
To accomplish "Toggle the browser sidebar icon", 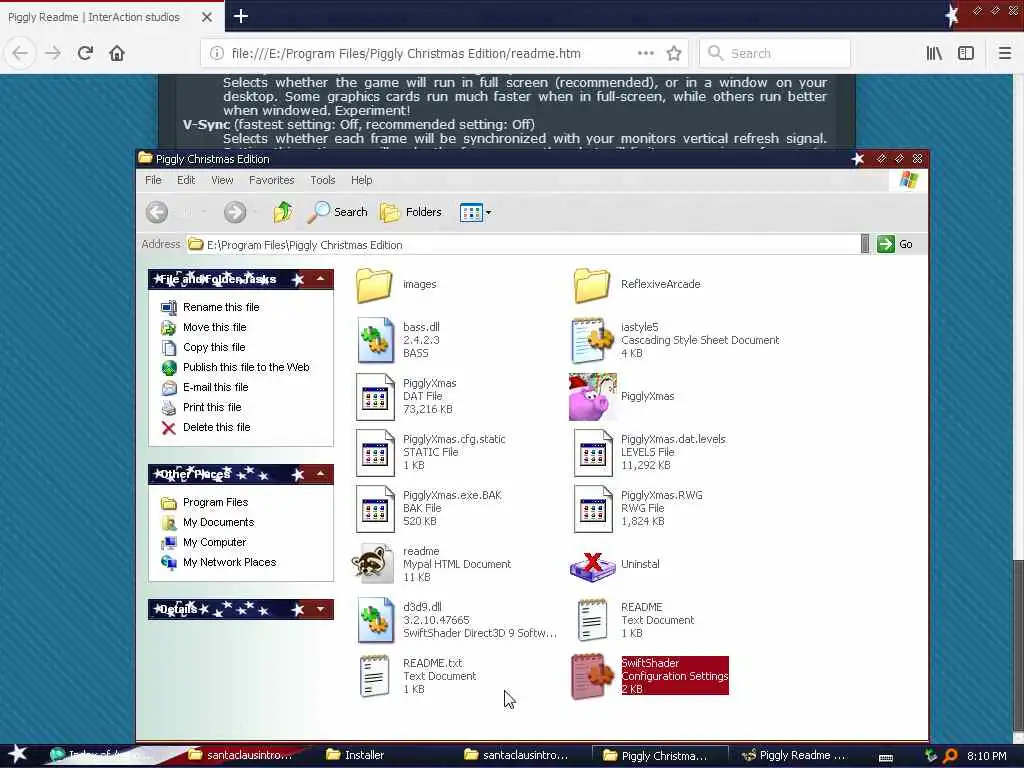I will coord(966,54).
